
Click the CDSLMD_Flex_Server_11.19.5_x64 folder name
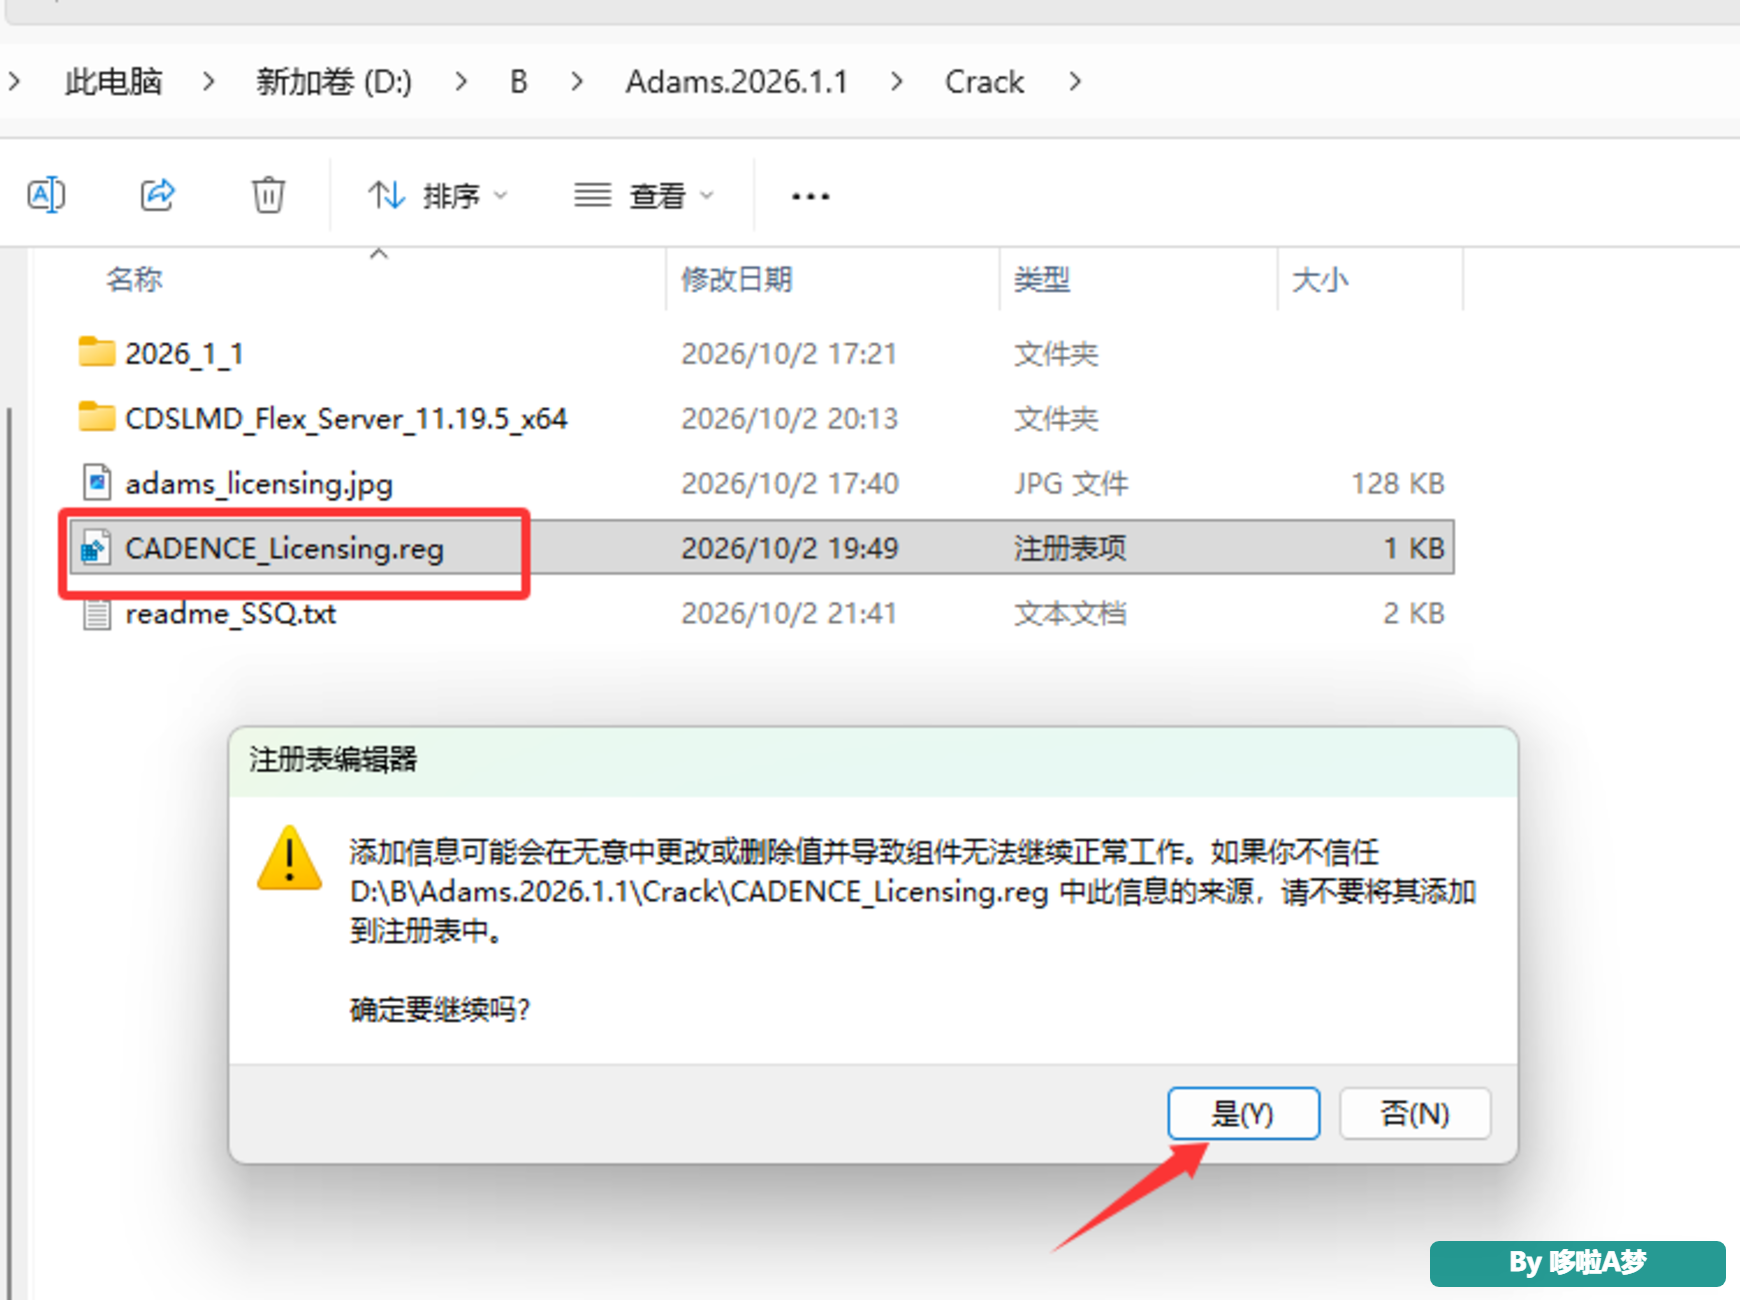tap(346, 418)
